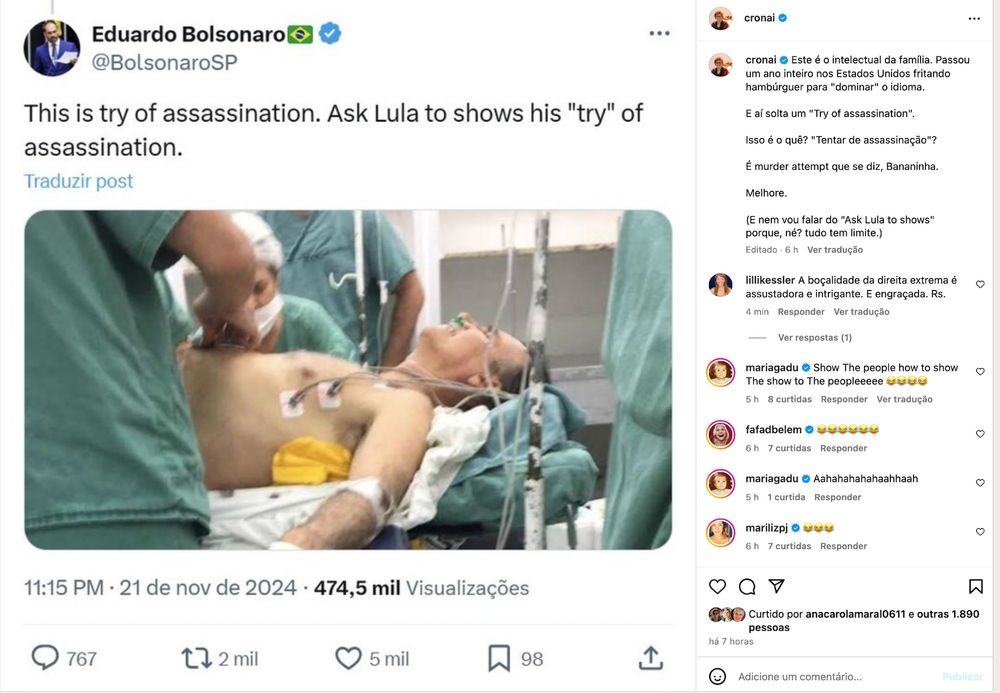This screenshot has height=693, width=1000.
Task: Click the tweet's share upload icon
Action: [x=651, y=658]
